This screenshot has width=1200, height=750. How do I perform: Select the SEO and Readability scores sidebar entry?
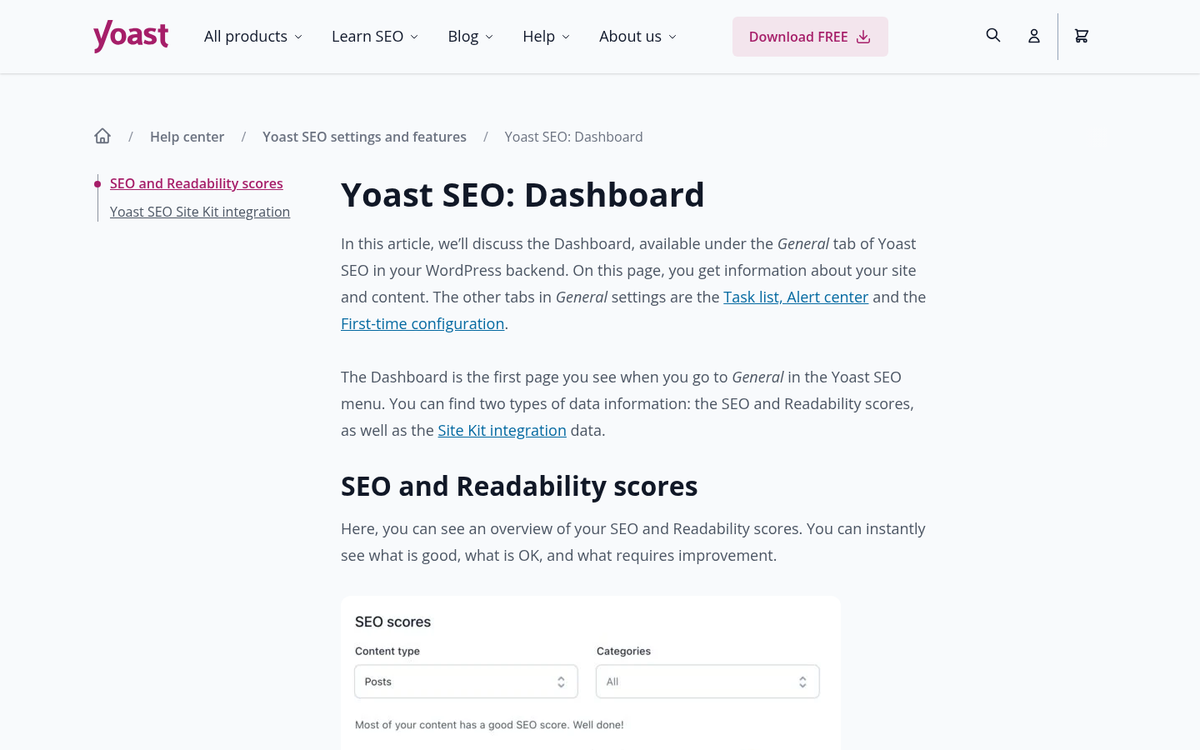(196, 183)
